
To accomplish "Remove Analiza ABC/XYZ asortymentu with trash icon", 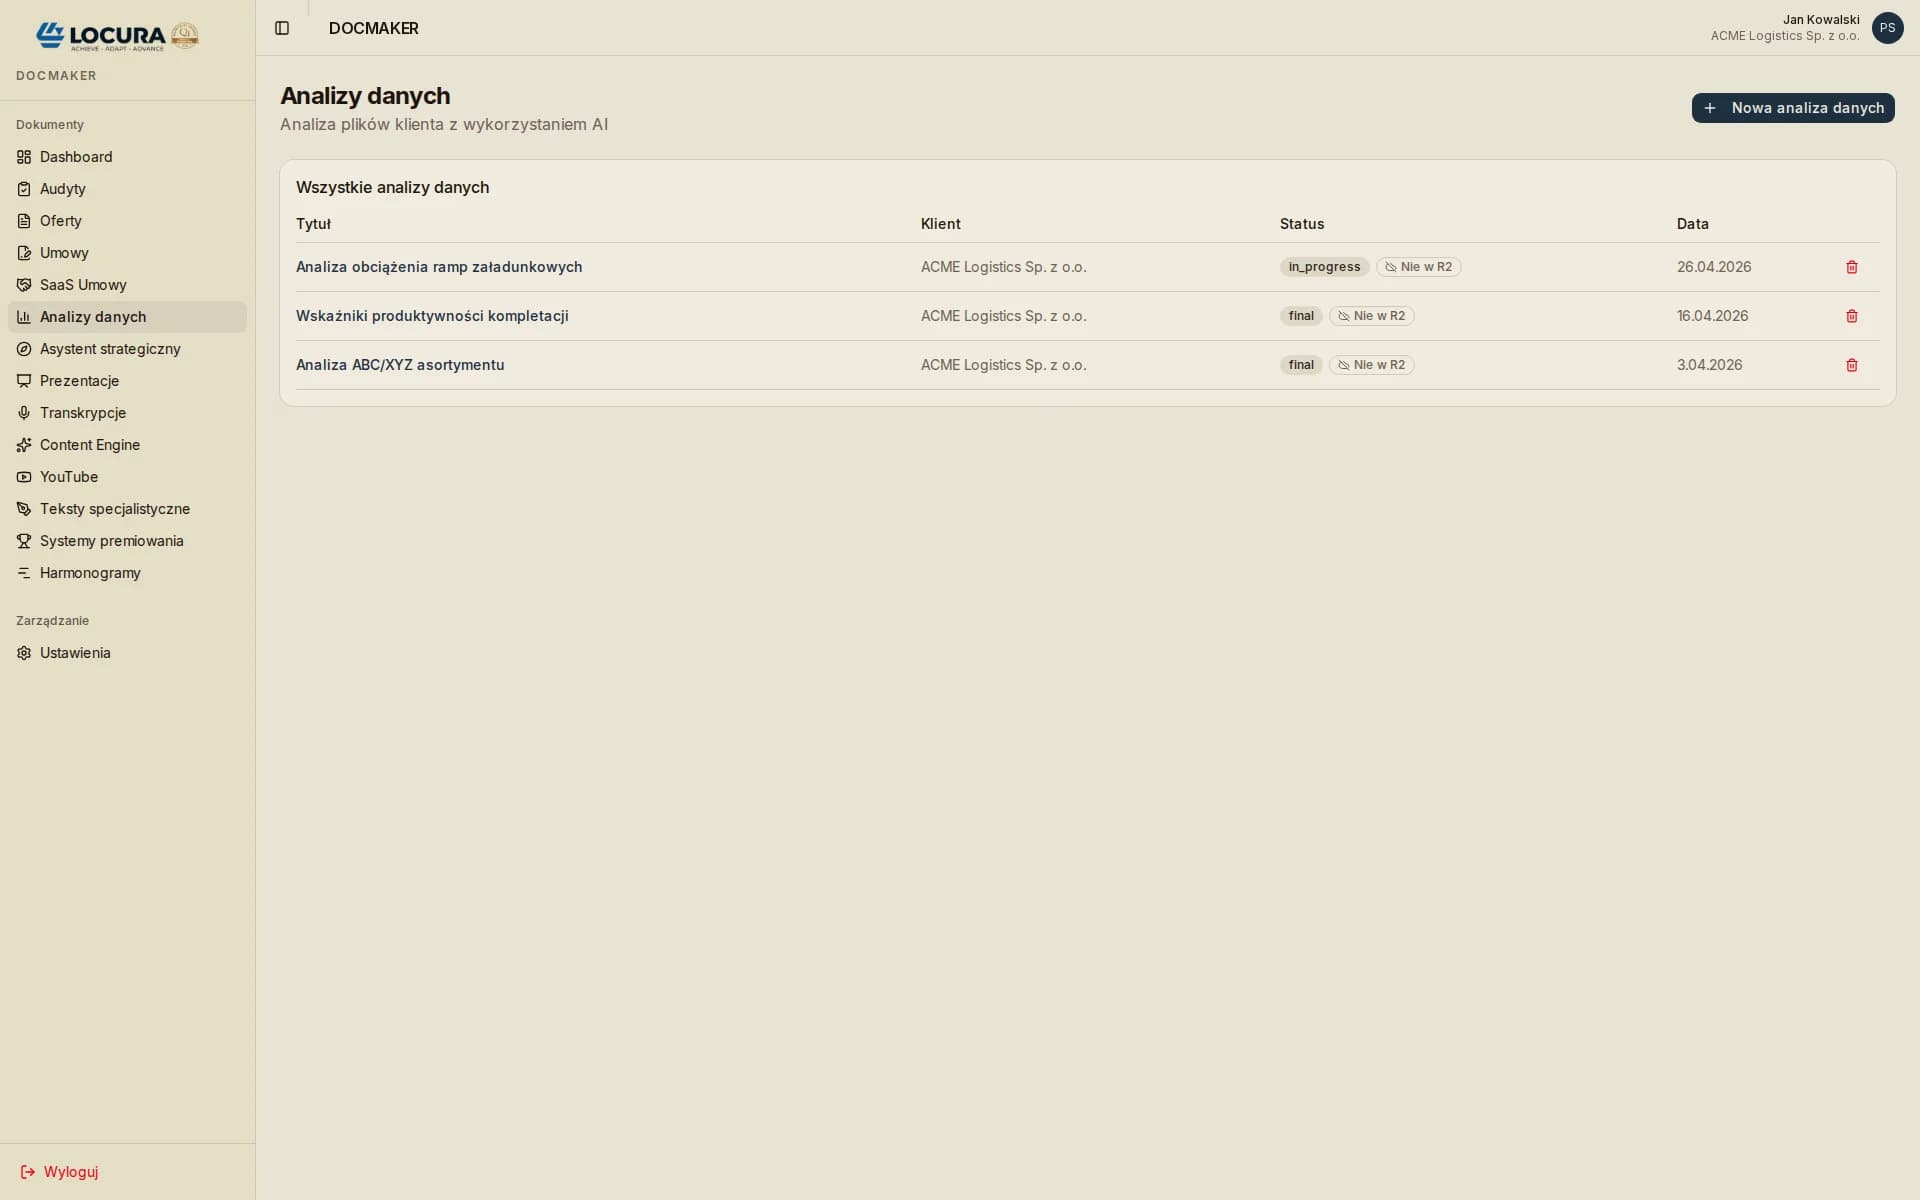I will tap(1851, 365).
